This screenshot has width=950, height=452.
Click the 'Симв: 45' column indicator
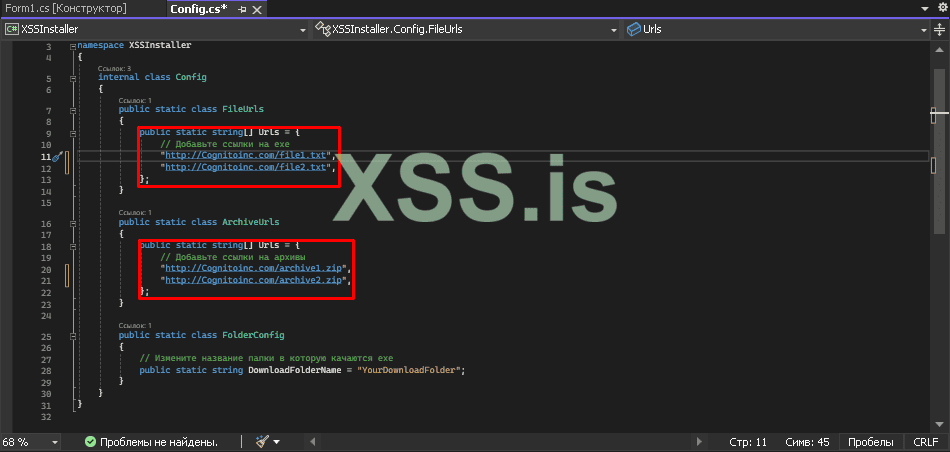pos(808,442)
